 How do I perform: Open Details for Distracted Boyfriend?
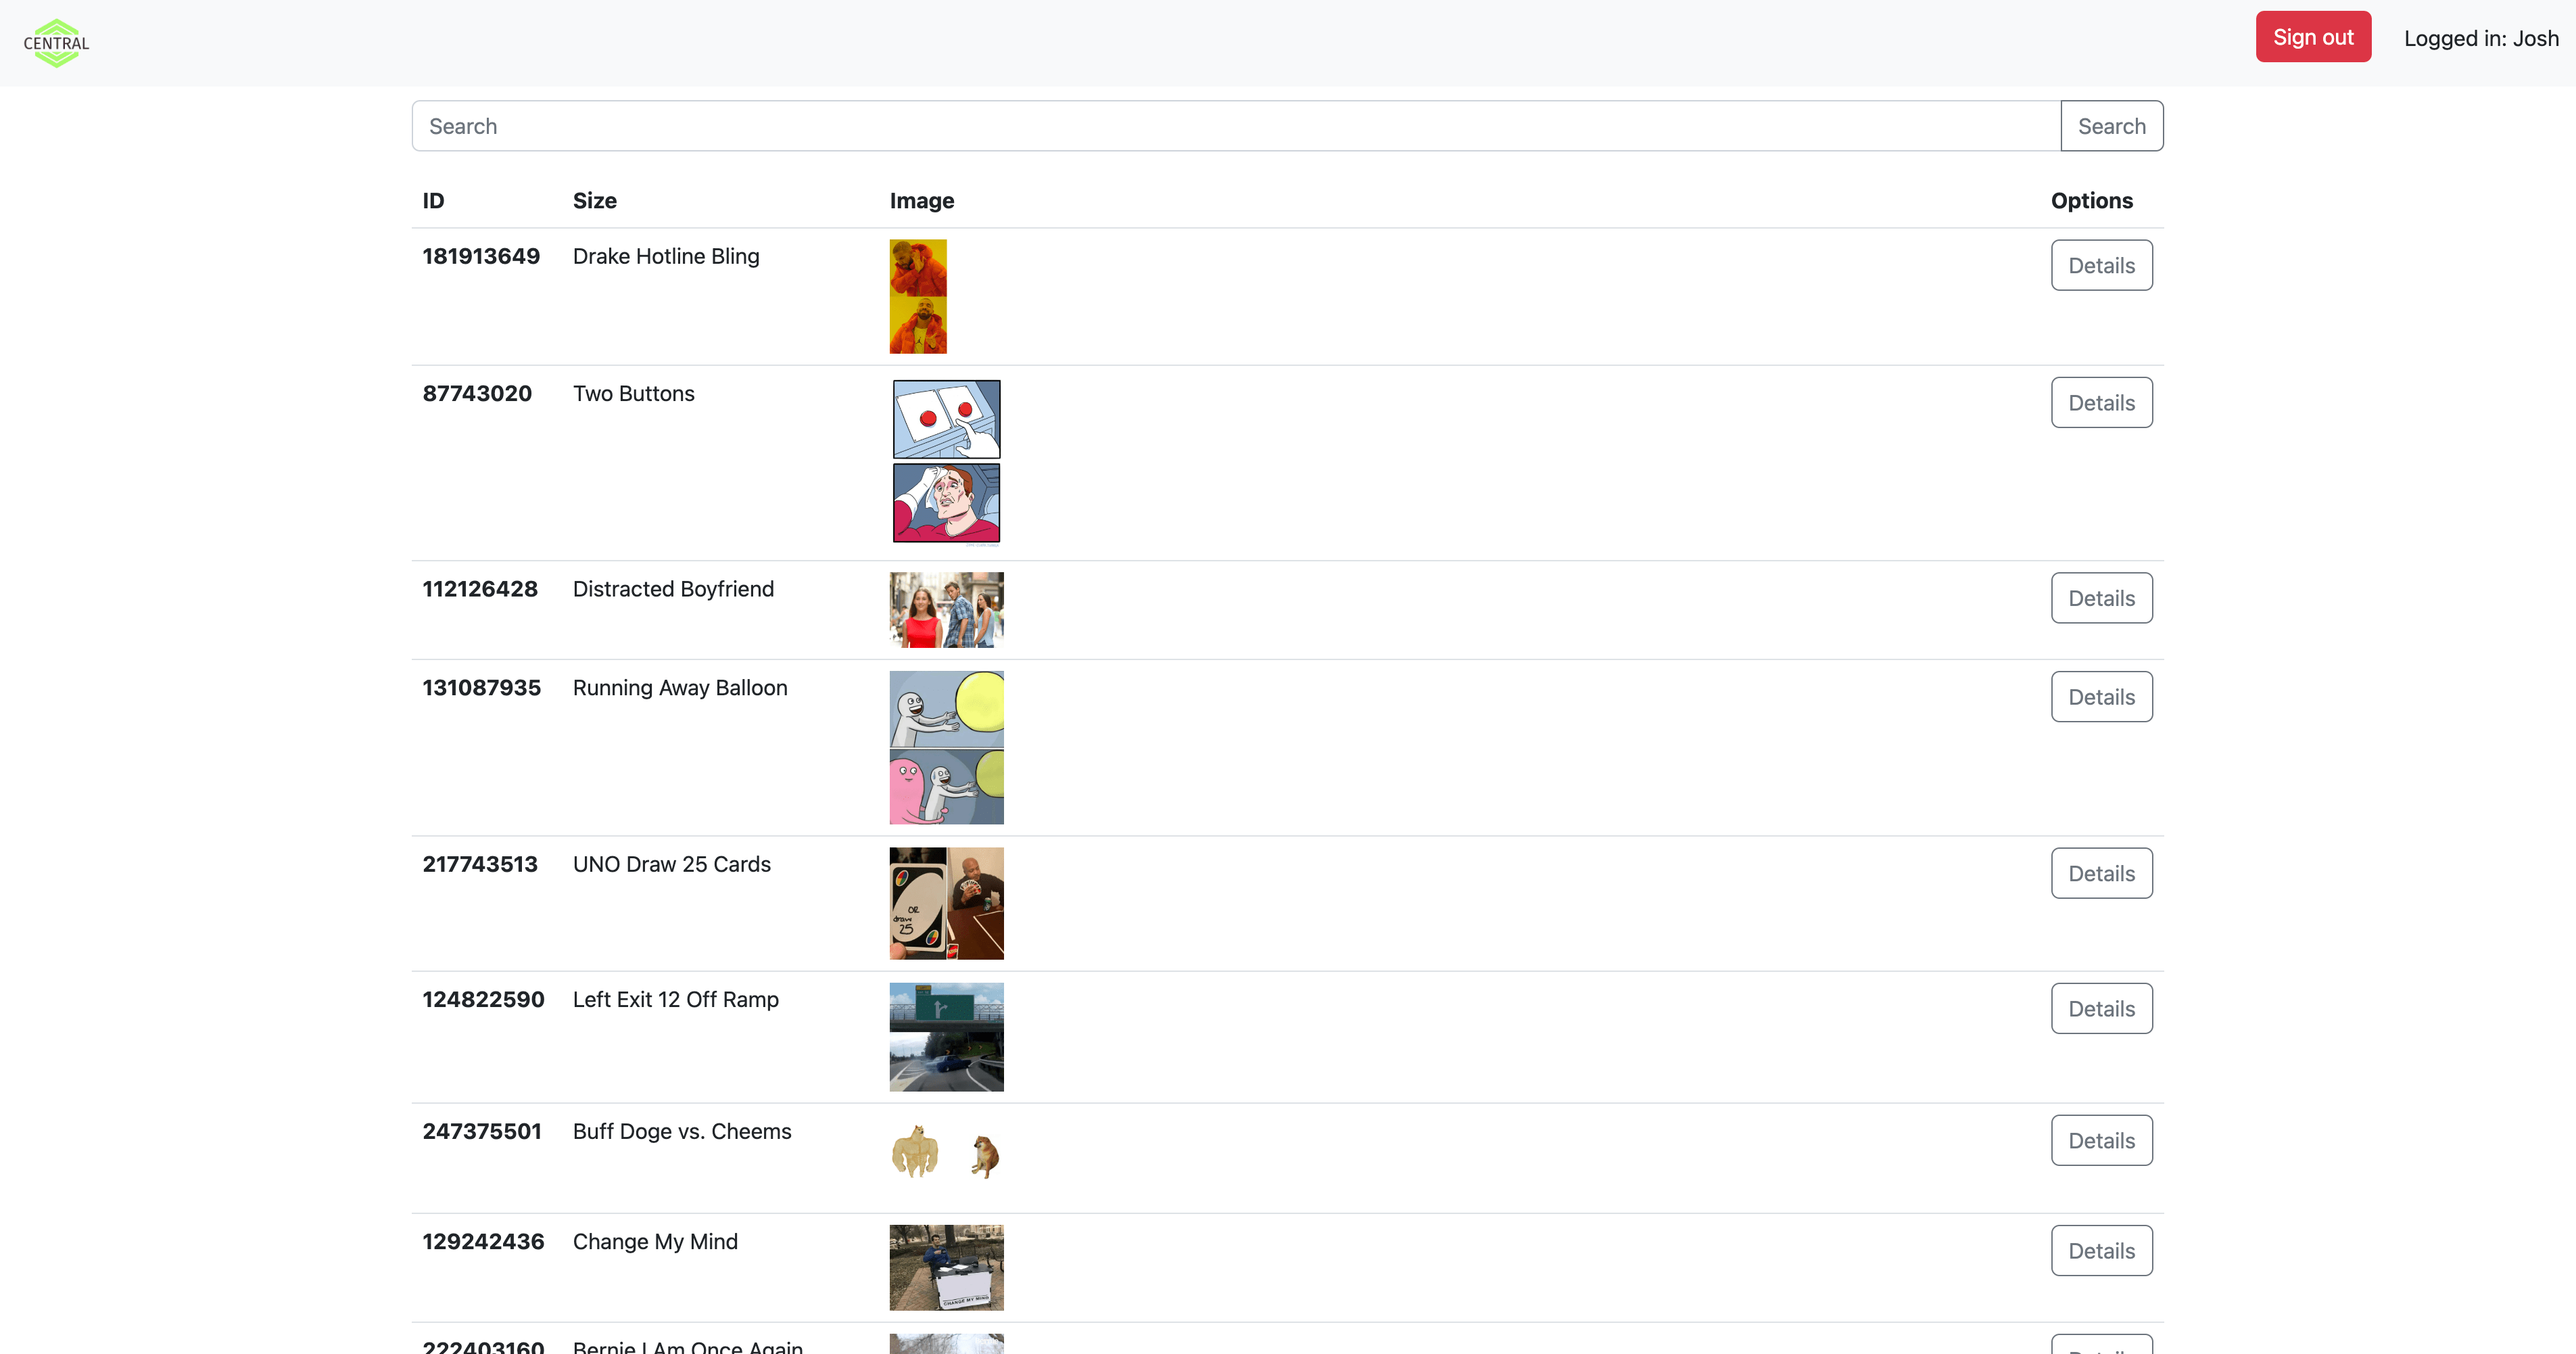pyautogui.click(x=2101, y=598)
